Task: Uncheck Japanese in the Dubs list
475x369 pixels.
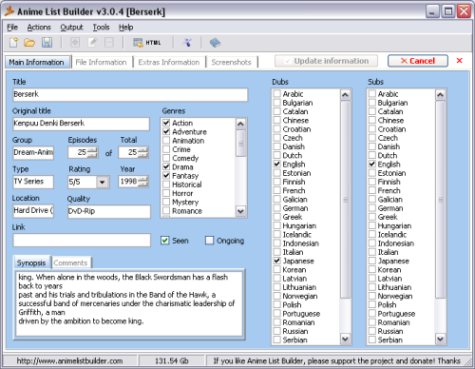Action: pyautogui.click(x=277, y=261)
